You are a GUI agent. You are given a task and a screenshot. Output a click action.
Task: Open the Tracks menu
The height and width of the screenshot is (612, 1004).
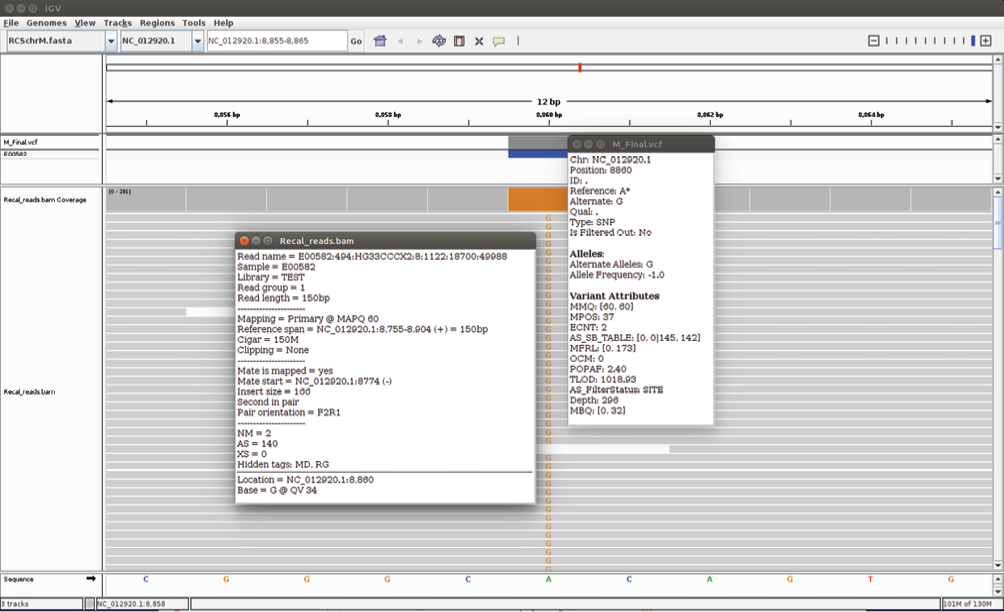click(x=117, y=23)
